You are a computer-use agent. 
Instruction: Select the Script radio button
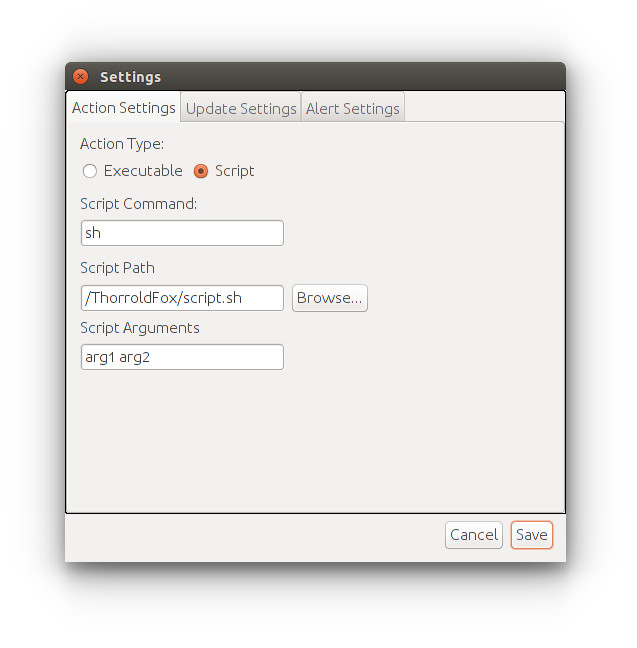pyautogui.click(x=201, y=171)
